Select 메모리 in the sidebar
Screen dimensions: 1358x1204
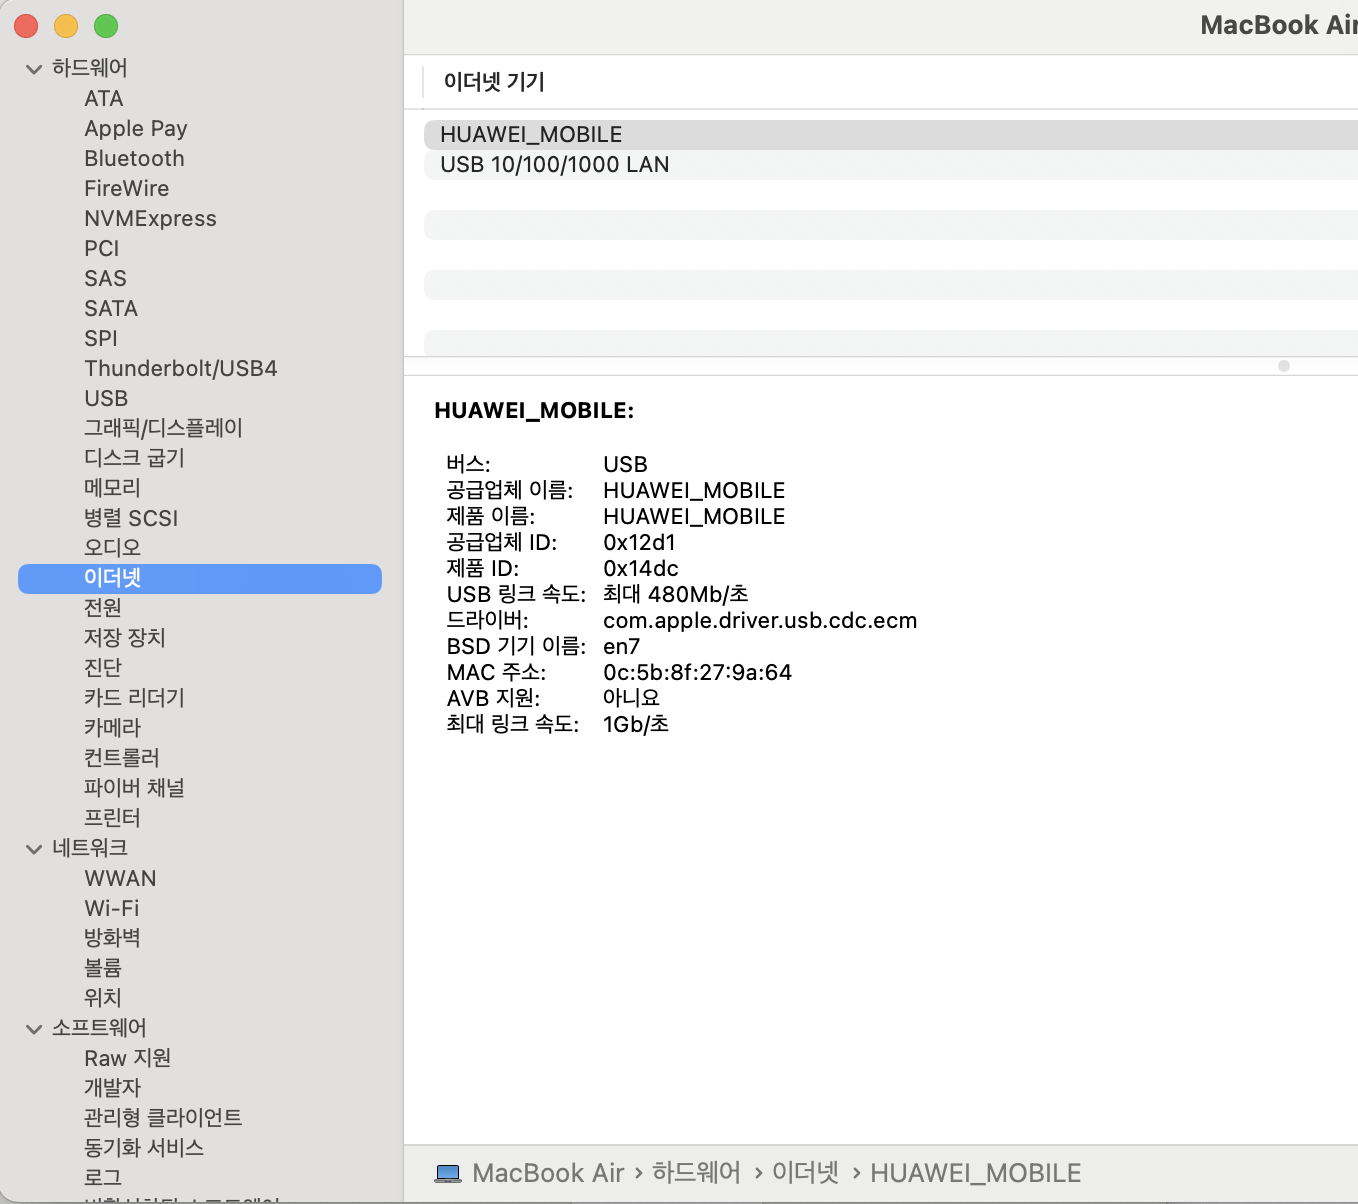pyautogui.click(x=112, y=488)
